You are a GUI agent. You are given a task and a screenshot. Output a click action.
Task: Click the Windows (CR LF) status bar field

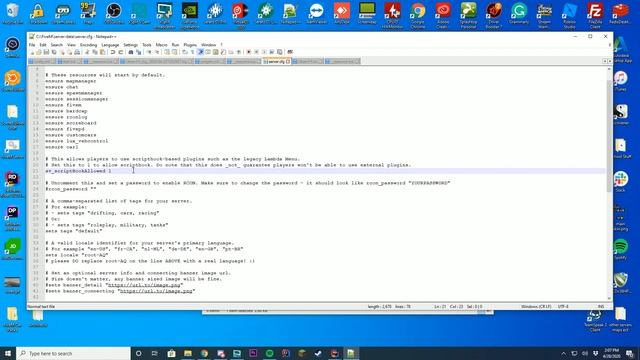(536, 307)
